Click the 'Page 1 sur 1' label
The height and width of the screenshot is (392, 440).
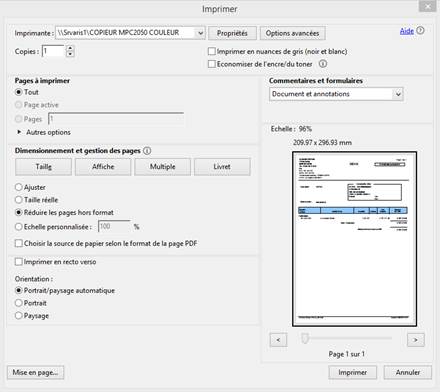347,354
